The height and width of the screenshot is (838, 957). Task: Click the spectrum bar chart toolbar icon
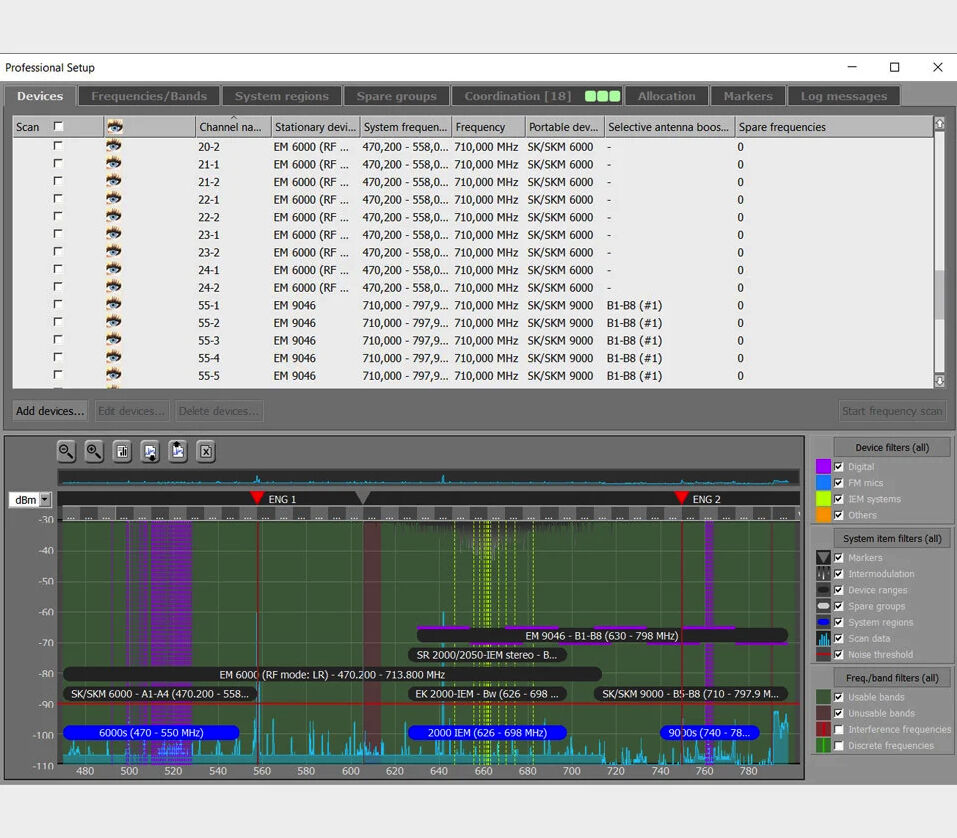(x=122, y=451)
